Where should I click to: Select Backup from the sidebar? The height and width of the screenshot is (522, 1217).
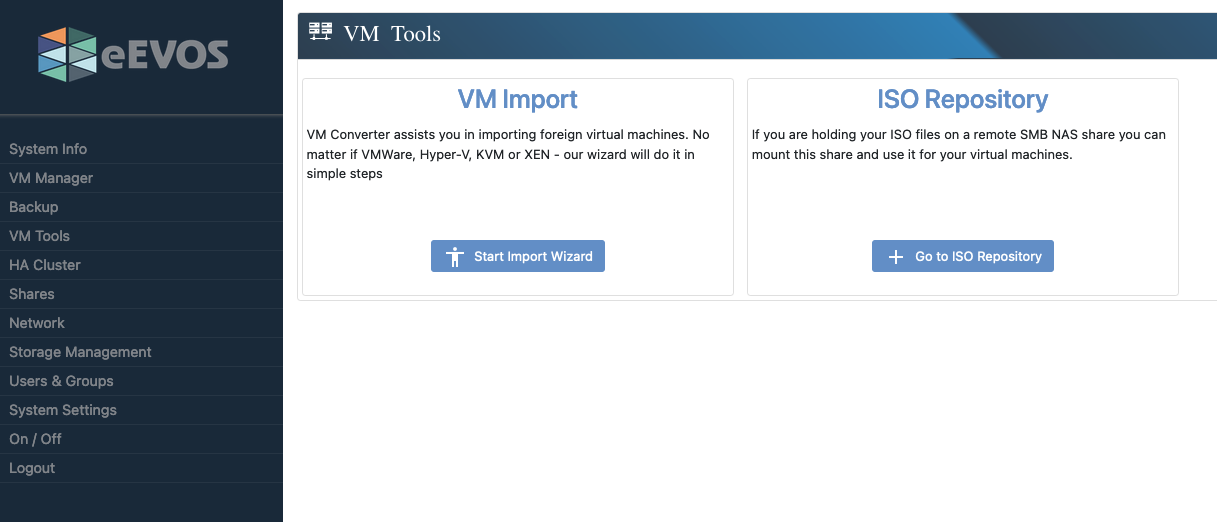(x=34, y=207)
